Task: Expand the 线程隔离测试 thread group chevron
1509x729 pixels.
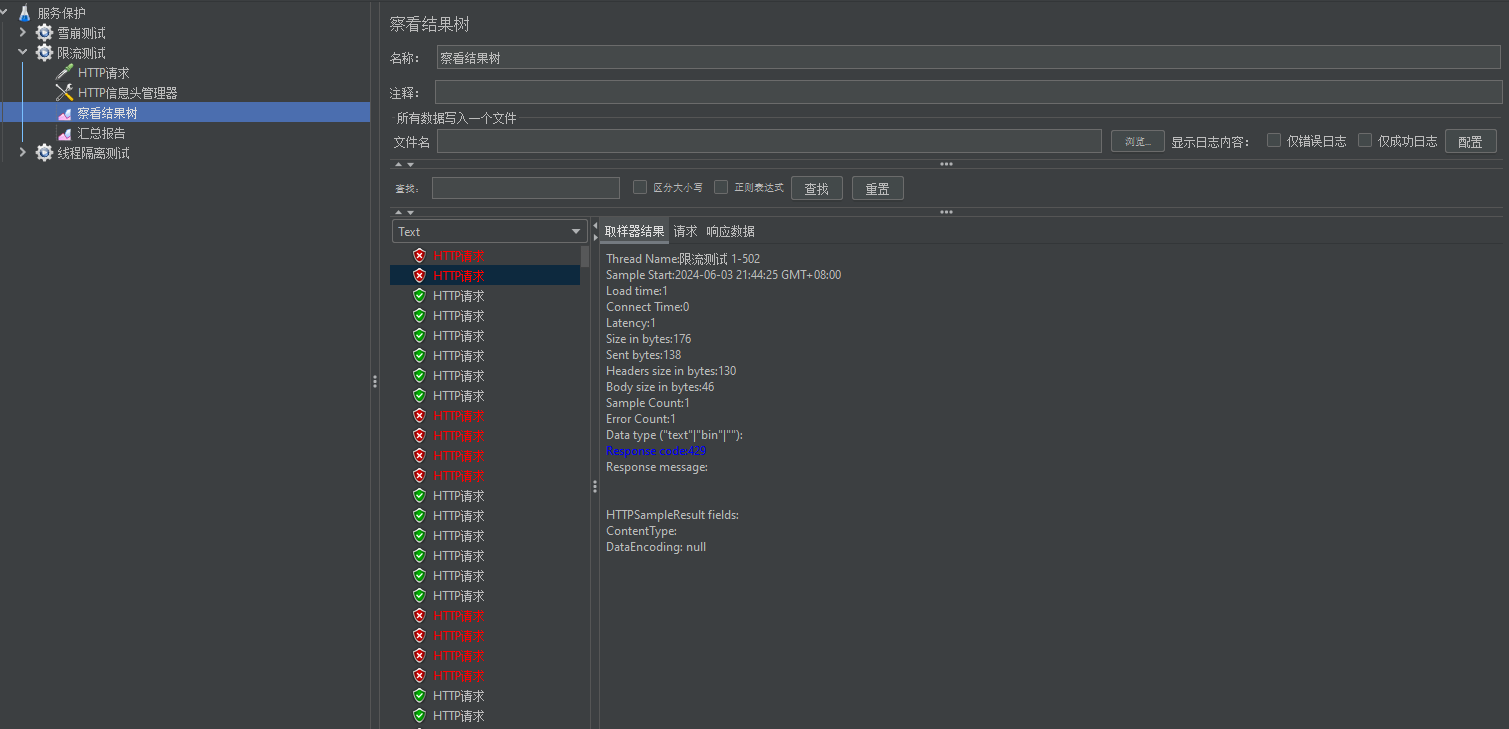Action: tap(23, 153)
